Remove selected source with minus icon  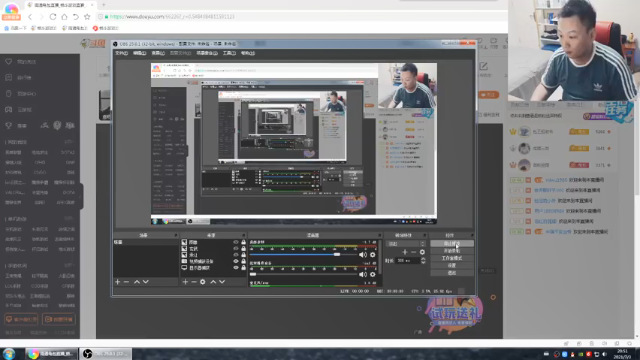pos(194,282)
